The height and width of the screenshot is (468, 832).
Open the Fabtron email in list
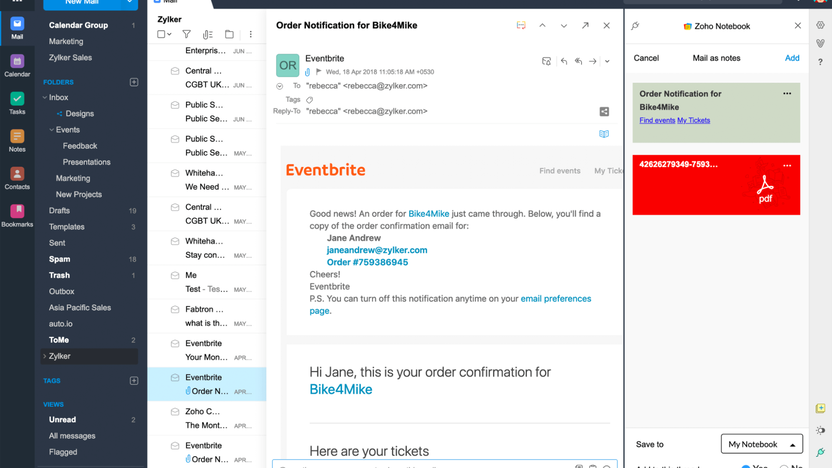(207, 316)
